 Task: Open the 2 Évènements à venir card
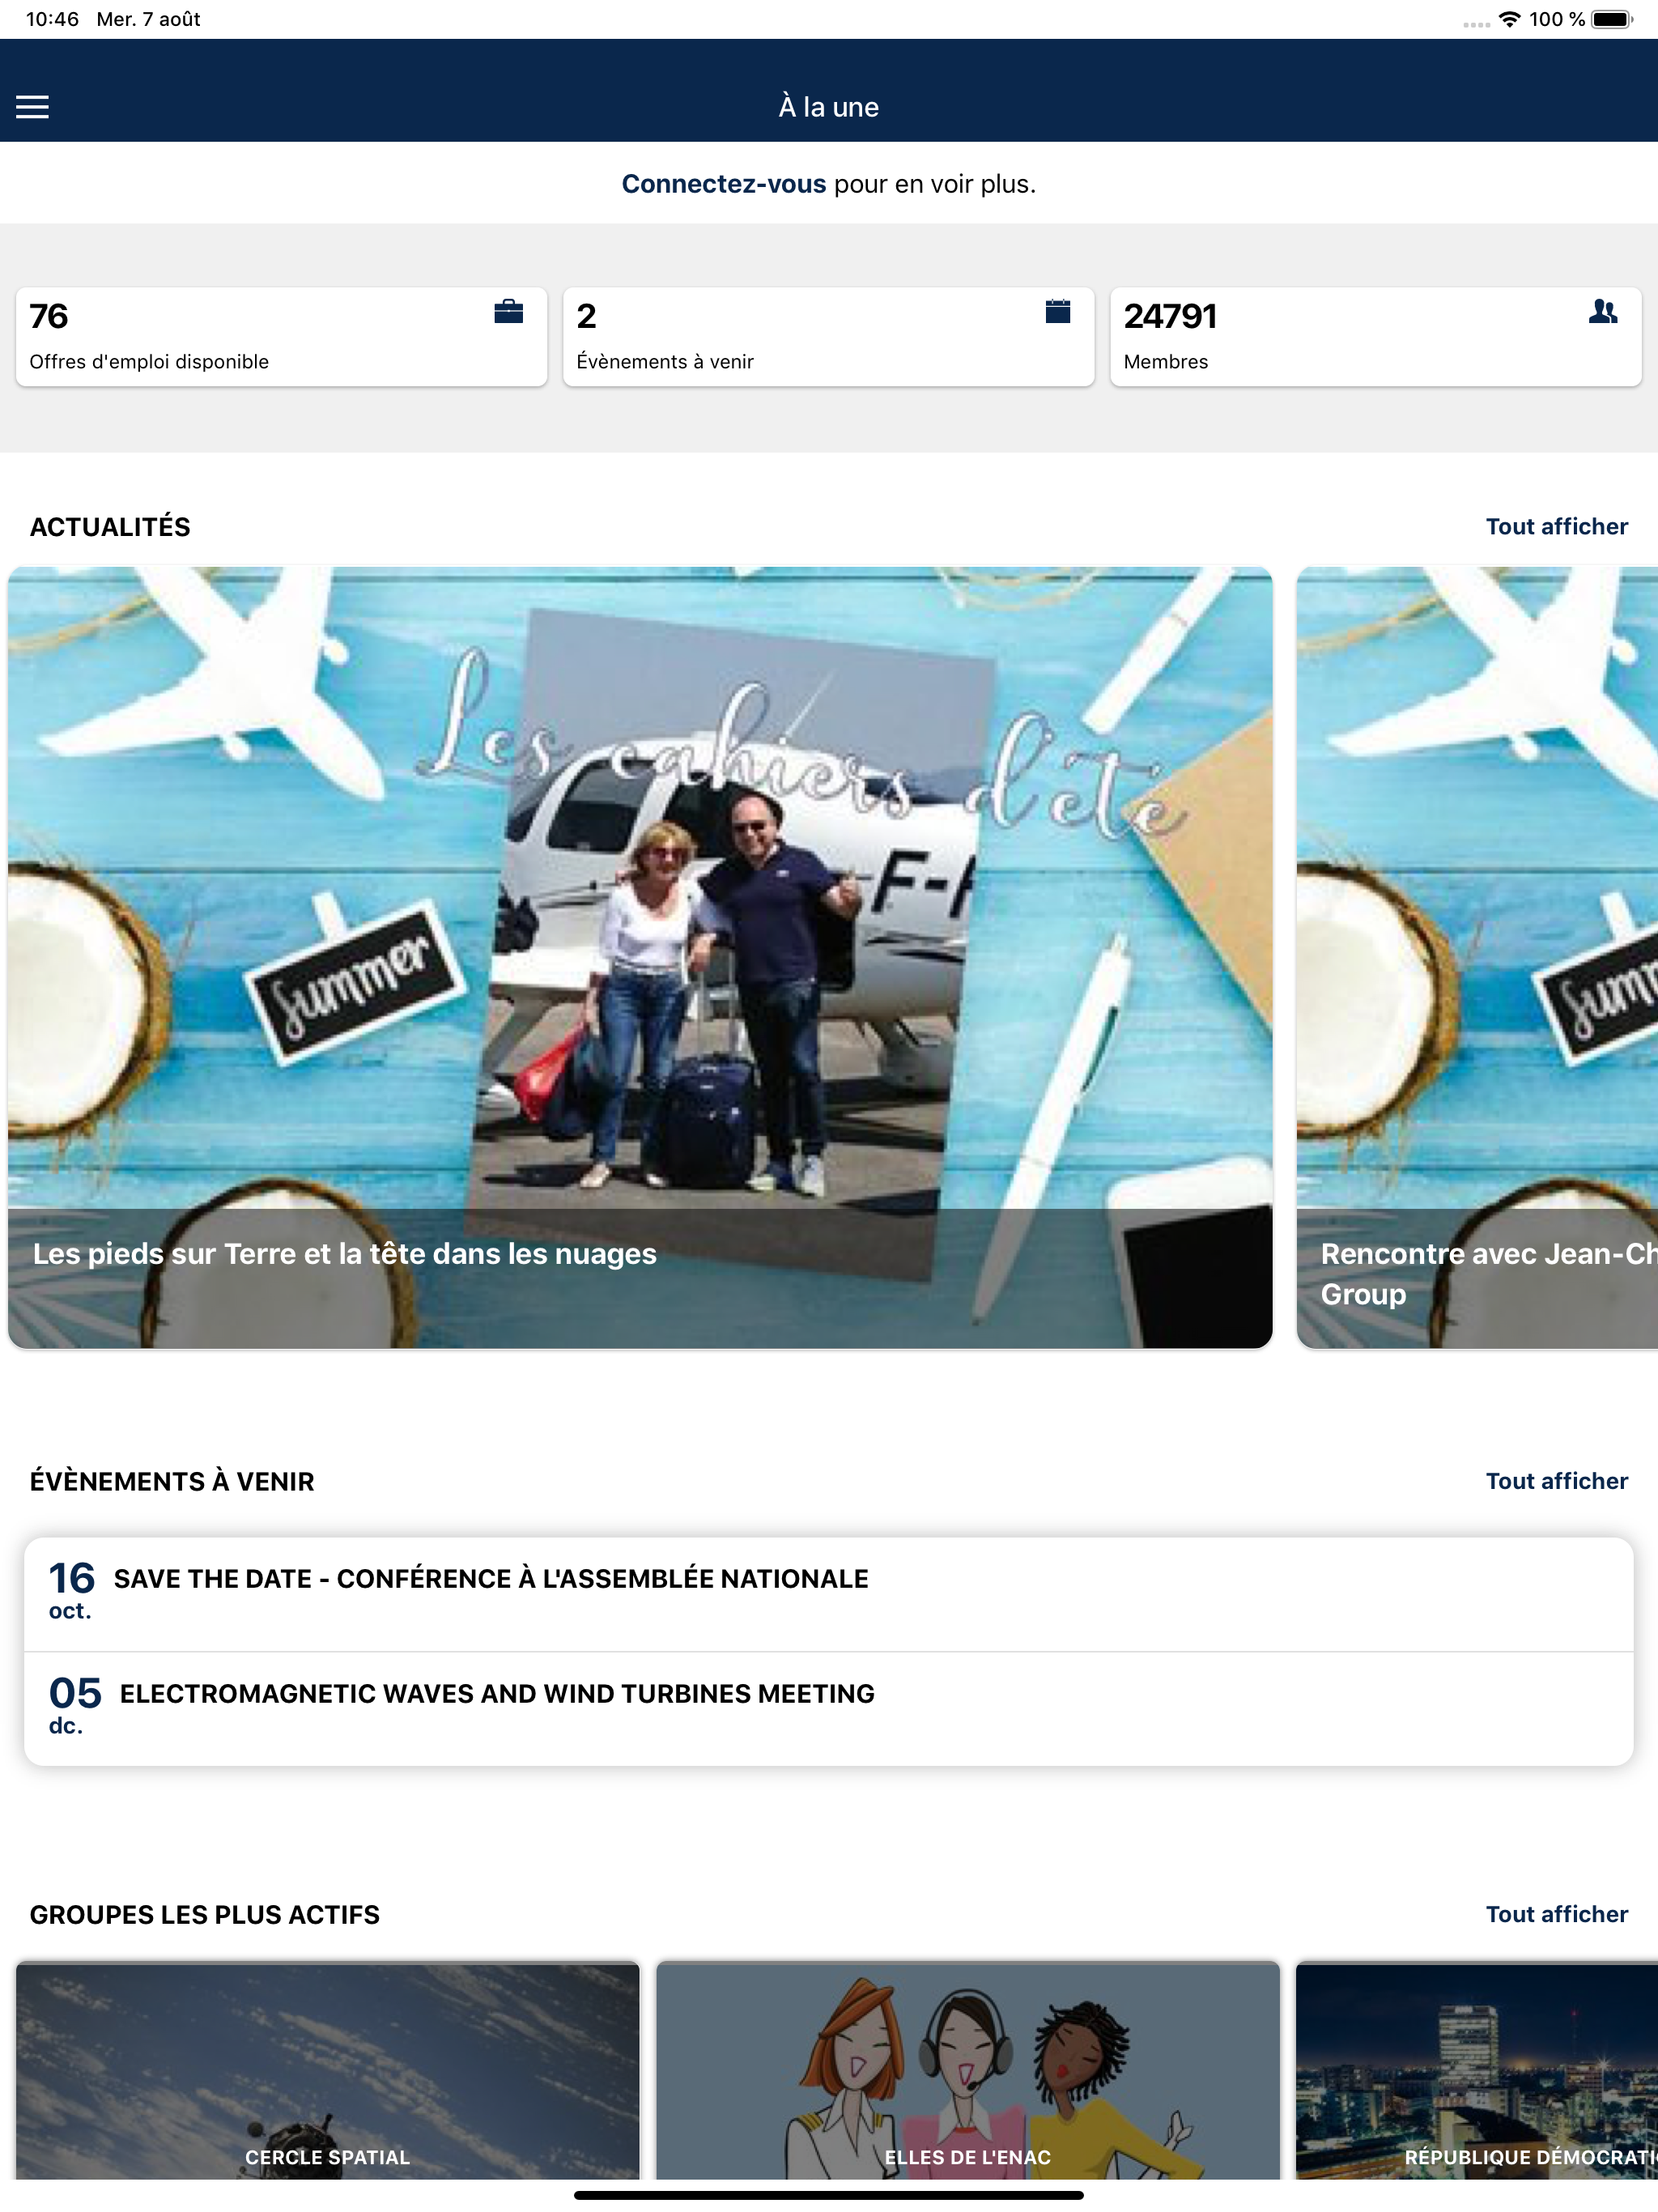[x=828, y=337]
